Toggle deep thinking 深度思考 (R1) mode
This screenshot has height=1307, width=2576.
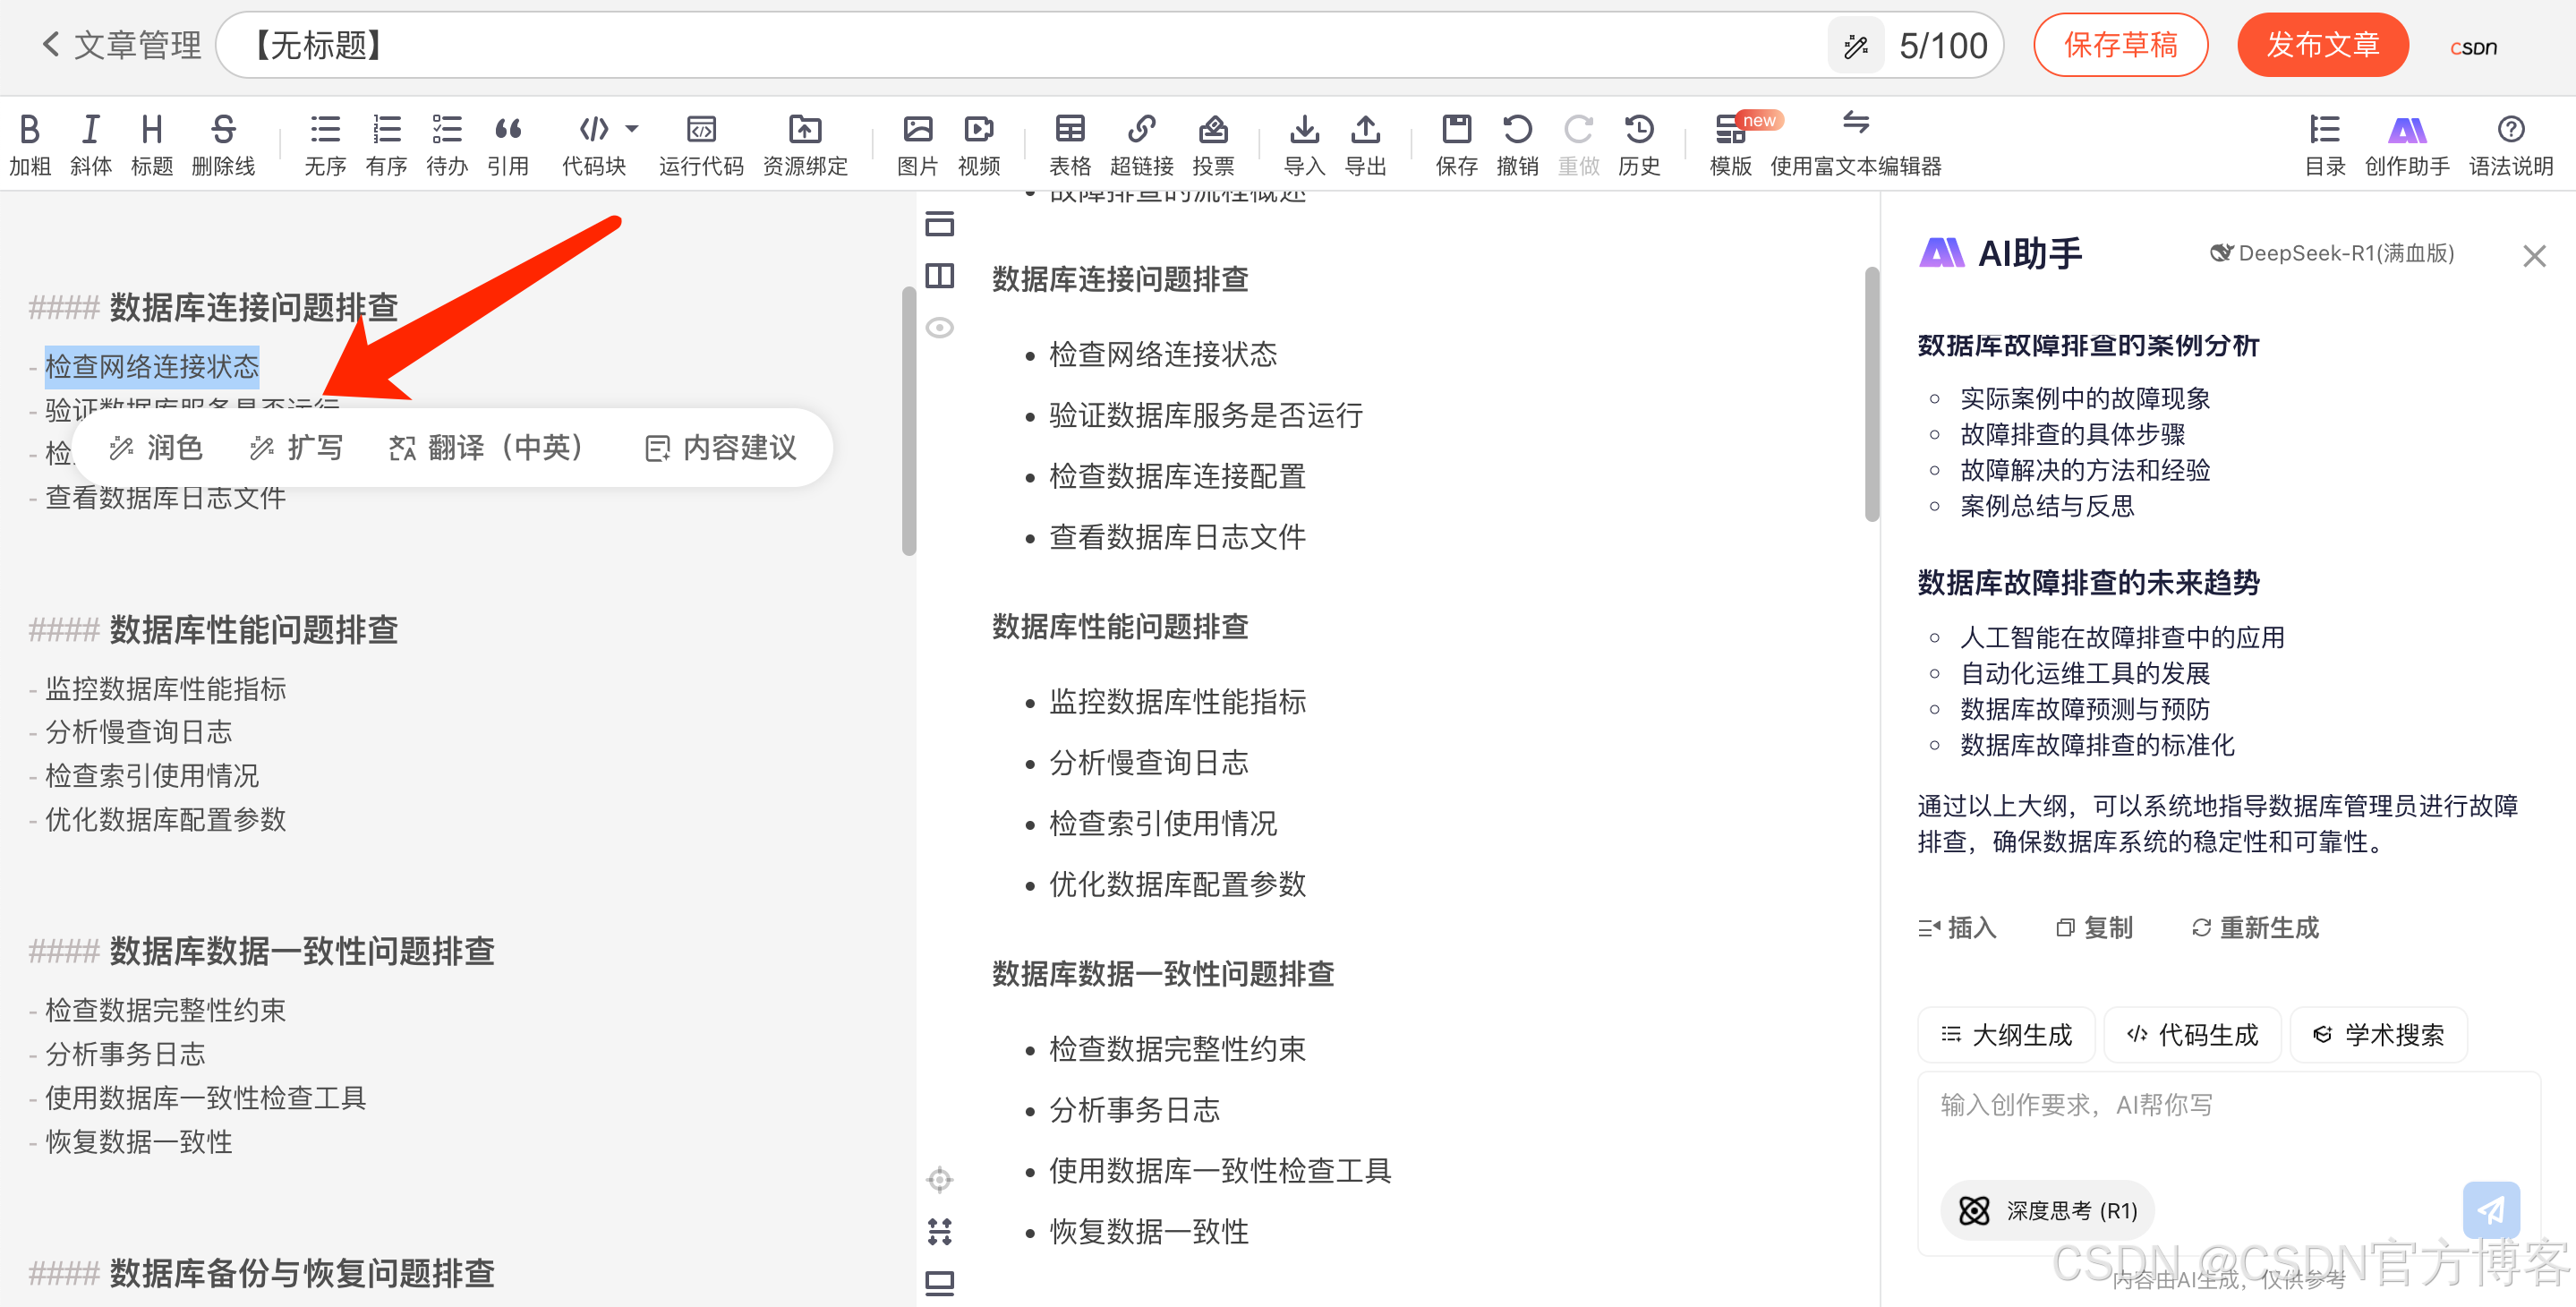point(2047,1211)
